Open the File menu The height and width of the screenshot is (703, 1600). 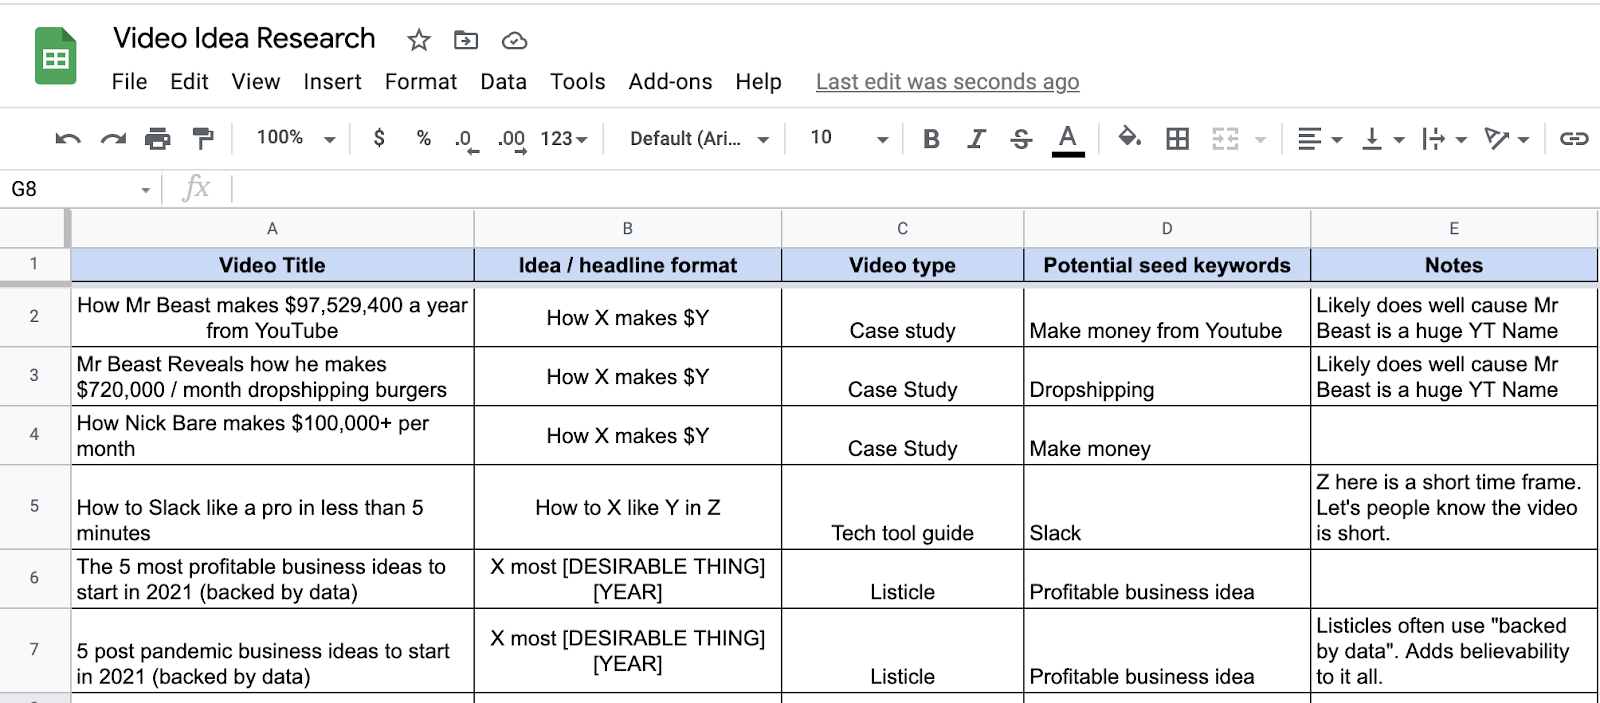129,82
